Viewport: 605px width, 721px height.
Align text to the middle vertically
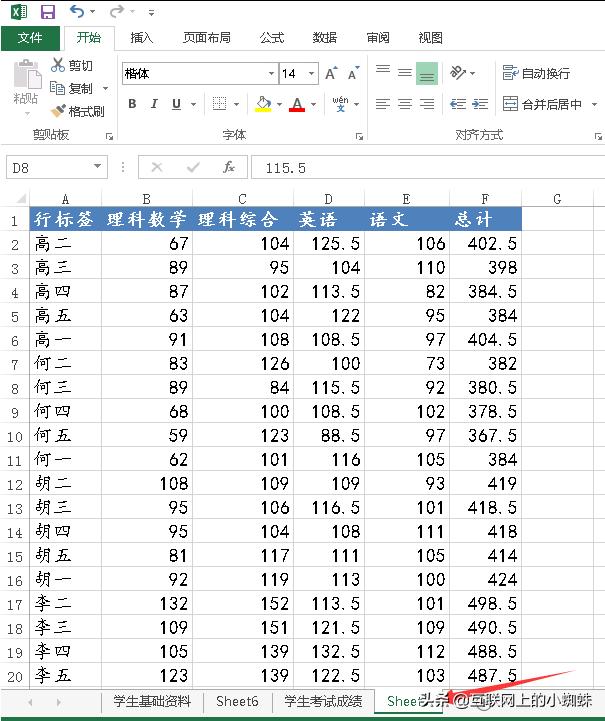tap(405, 73)
